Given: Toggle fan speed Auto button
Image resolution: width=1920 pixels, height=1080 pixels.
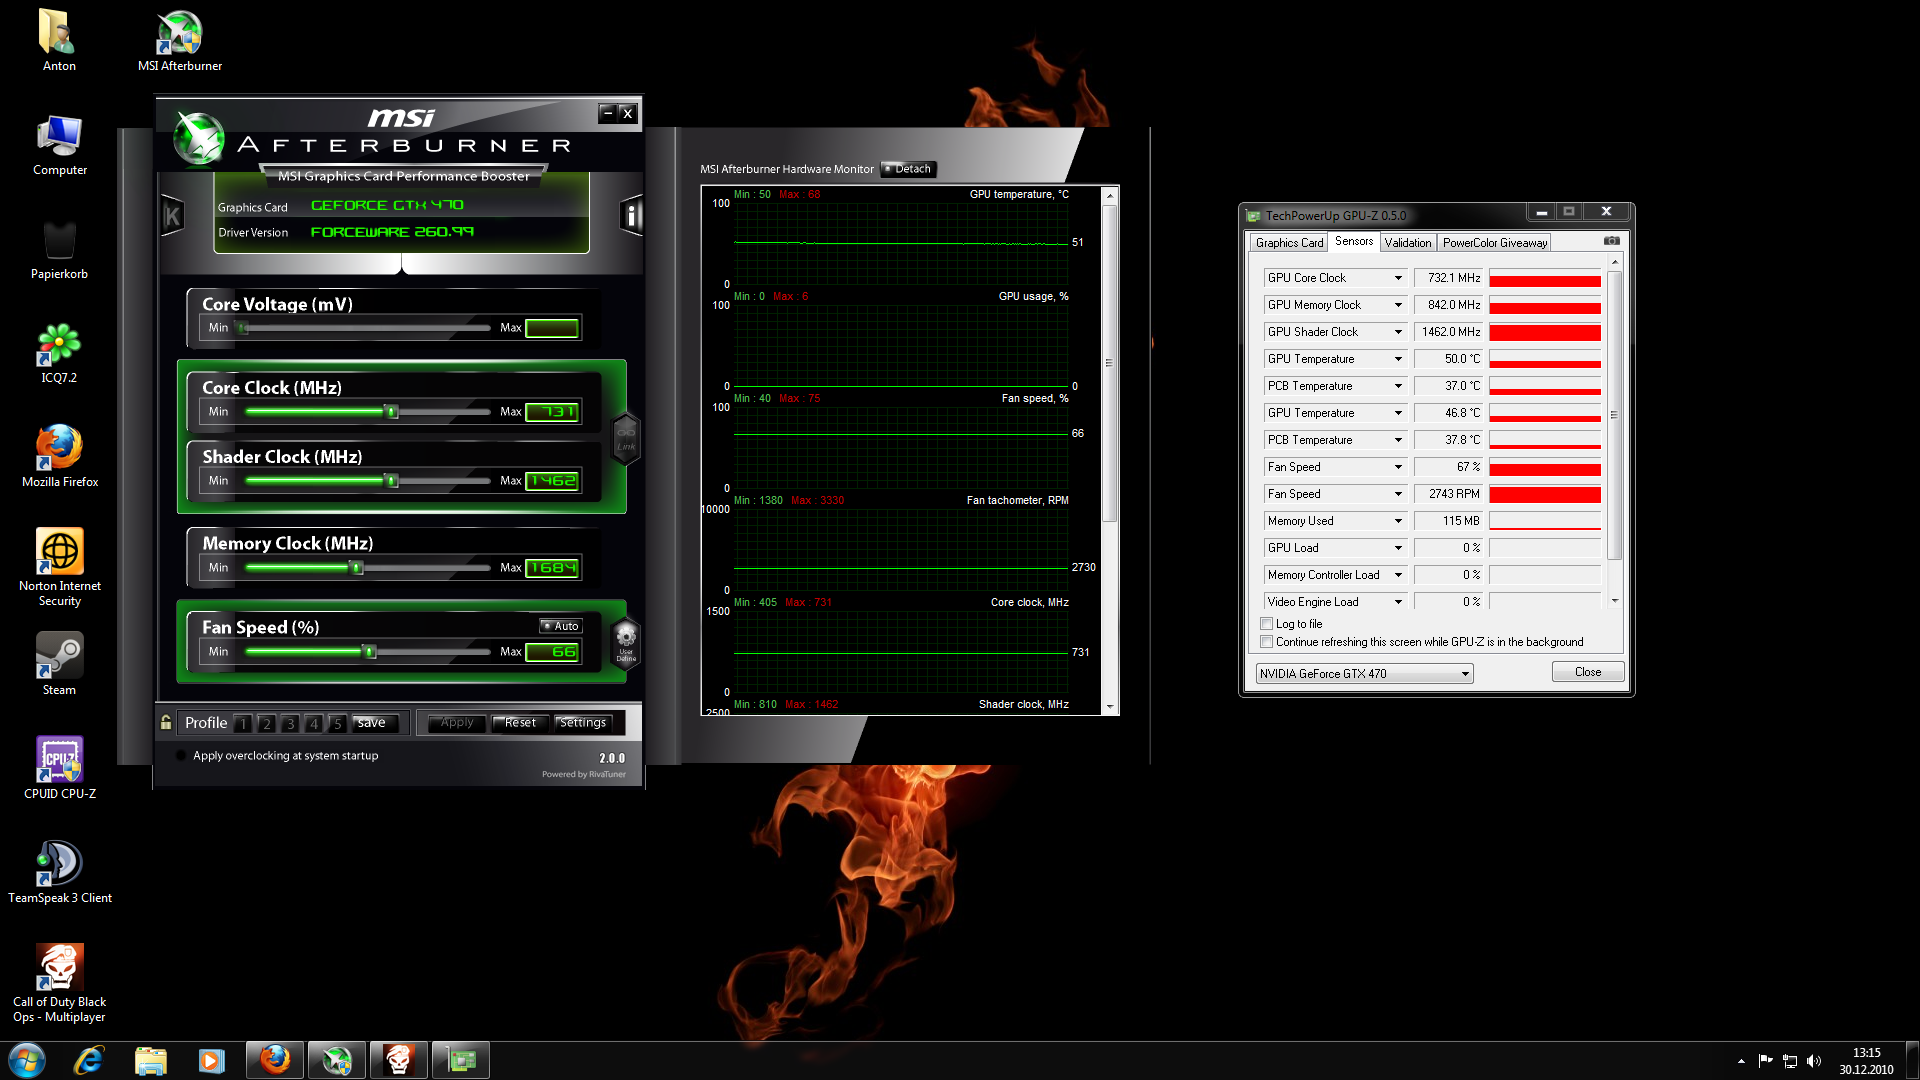Looking at the screenshot, I should point(560,626).
